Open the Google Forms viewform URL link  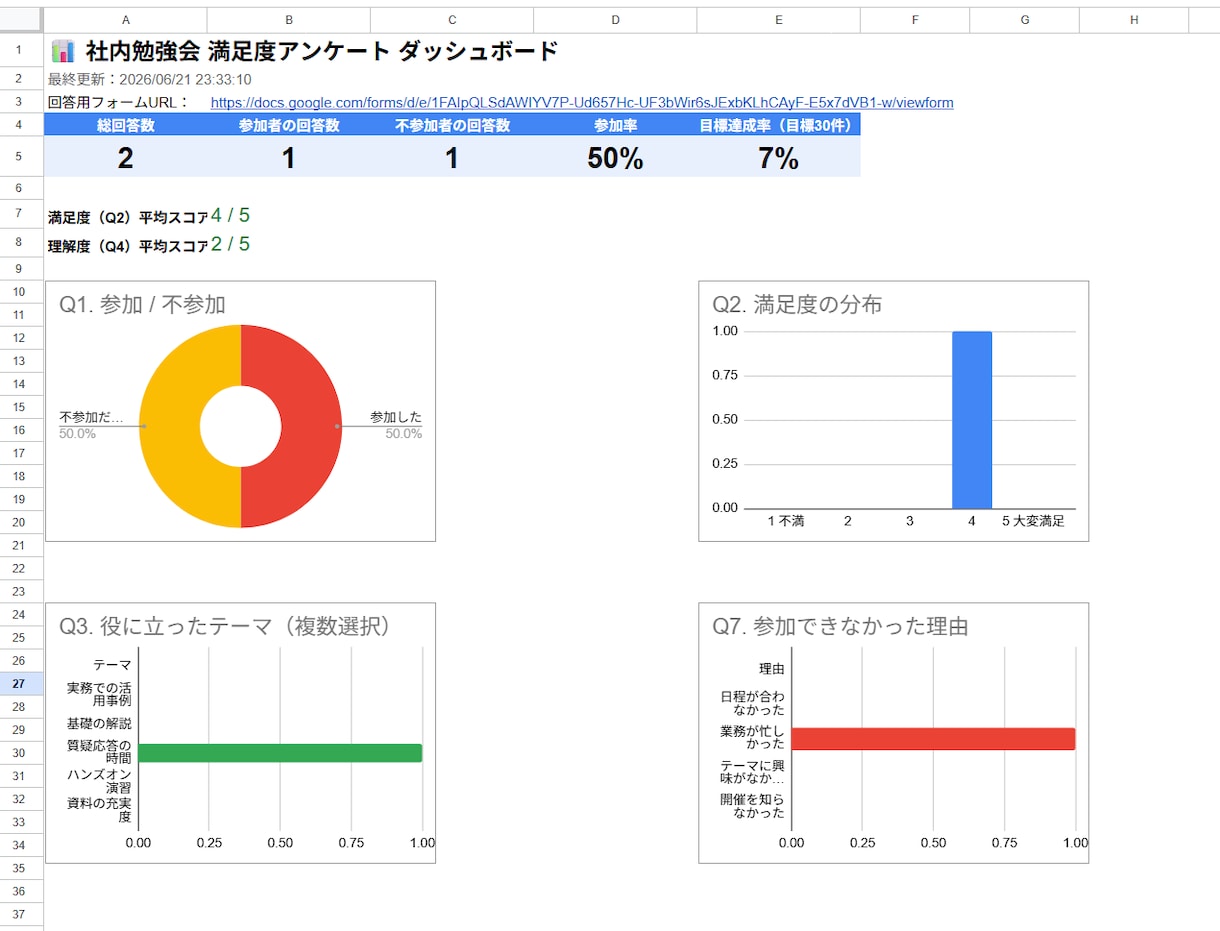[x=582, y=102]
